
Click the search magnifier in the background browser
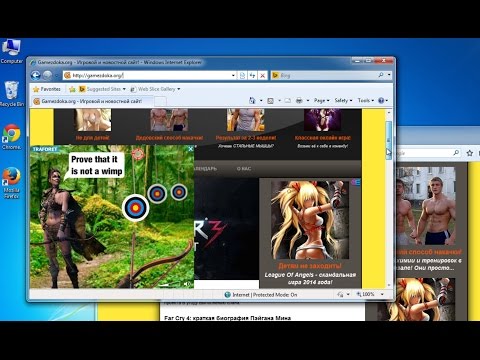pyautogui.click(x=456, y=153)
